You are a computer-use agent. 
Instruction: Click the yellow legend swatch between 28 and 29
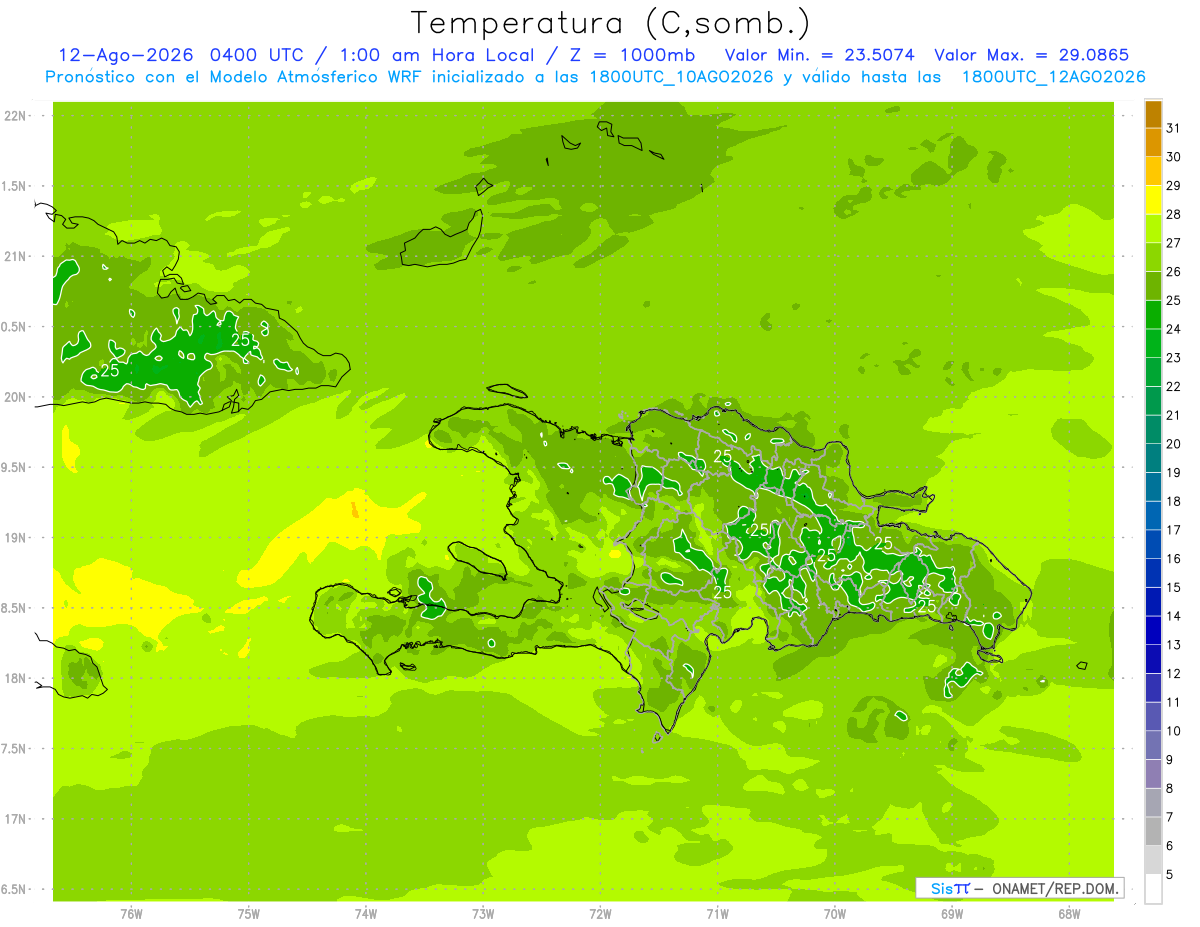point(1153,200)
